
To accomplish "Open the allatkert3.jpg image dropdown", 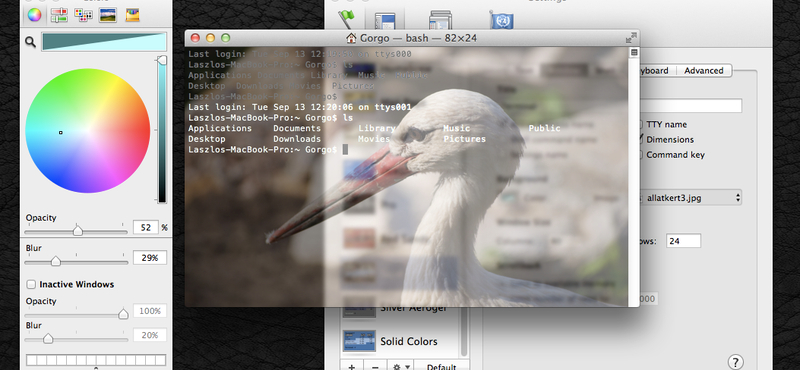I will 690,198.
